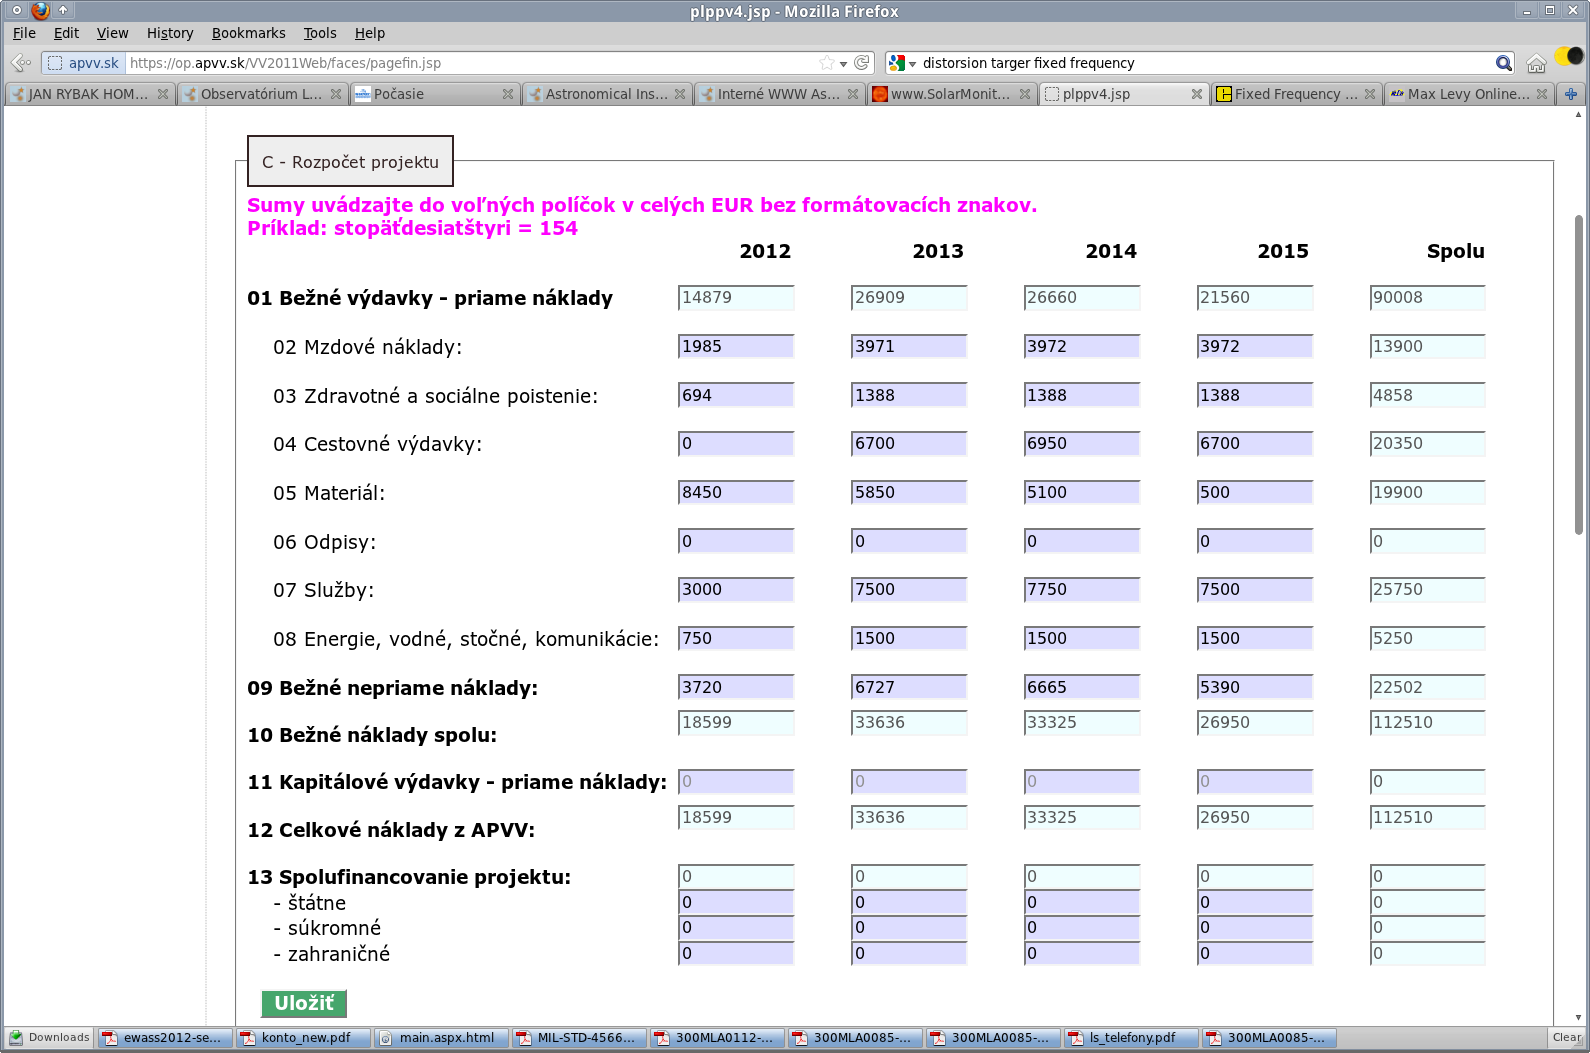Click the green Uložiť button

(x=304, y=1003)
